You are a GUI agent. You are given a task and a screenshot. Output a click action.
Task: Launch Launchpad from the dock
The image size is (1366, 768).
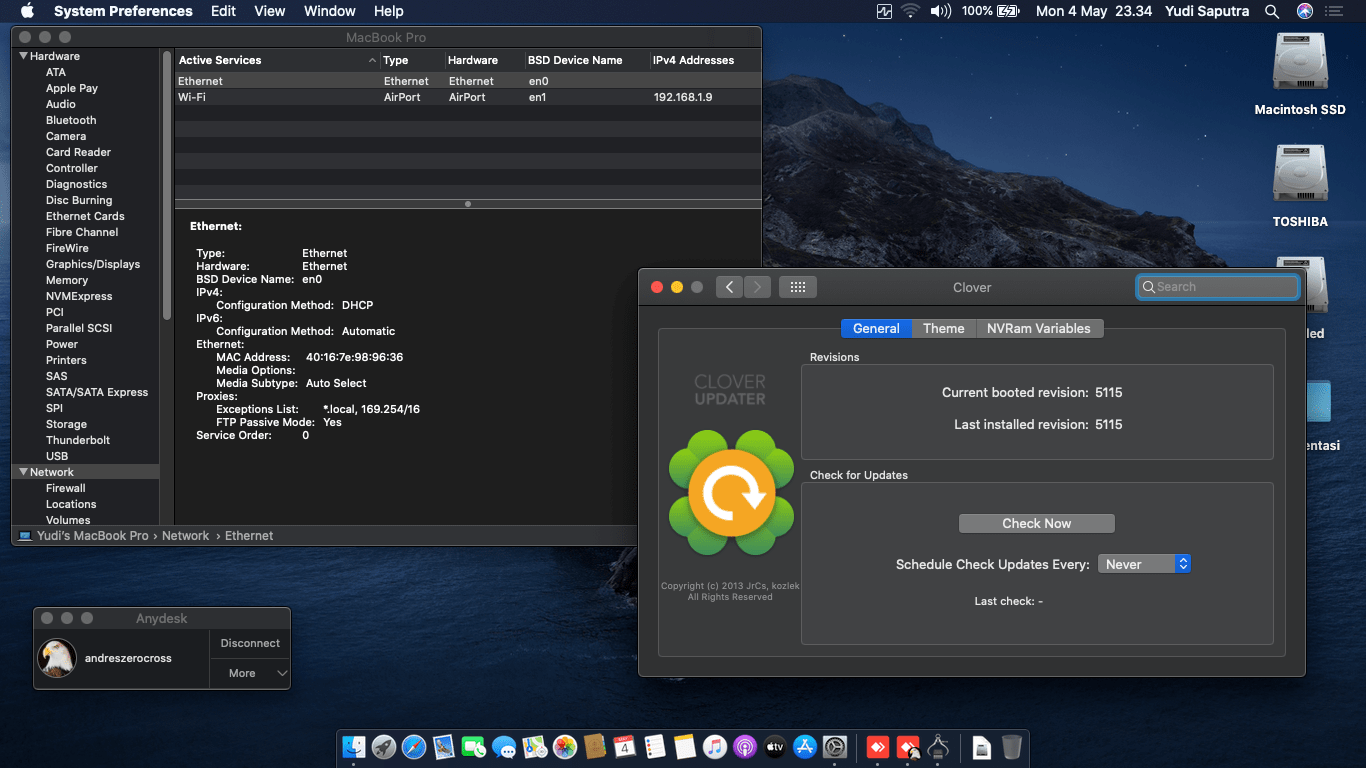(x=383, y=747)
